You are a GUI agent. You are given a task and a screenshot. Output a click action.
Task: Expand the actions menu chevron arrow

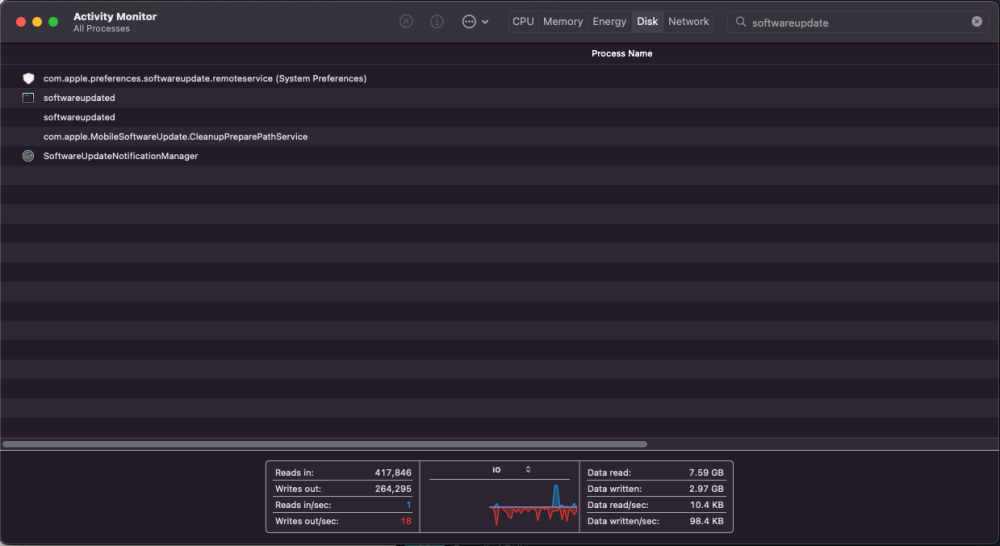[x=485, y=22]
